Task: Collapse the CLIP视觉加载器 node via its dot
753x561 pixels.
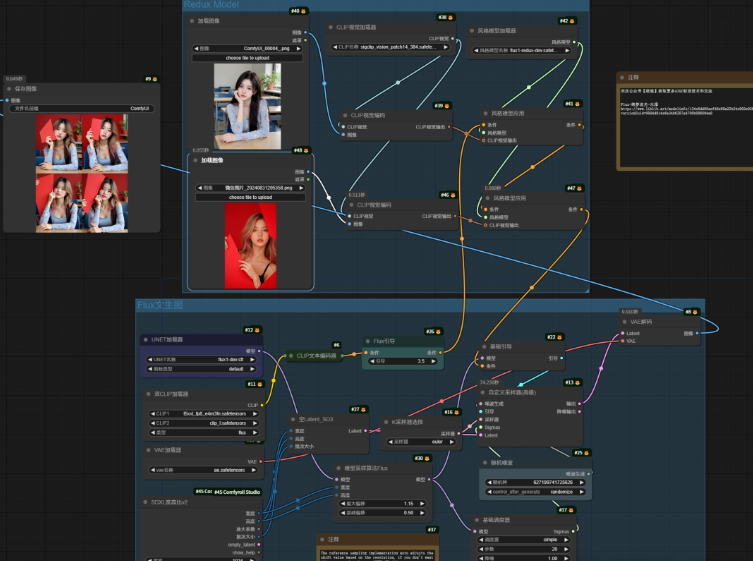Action: click(x=330, y=27)
